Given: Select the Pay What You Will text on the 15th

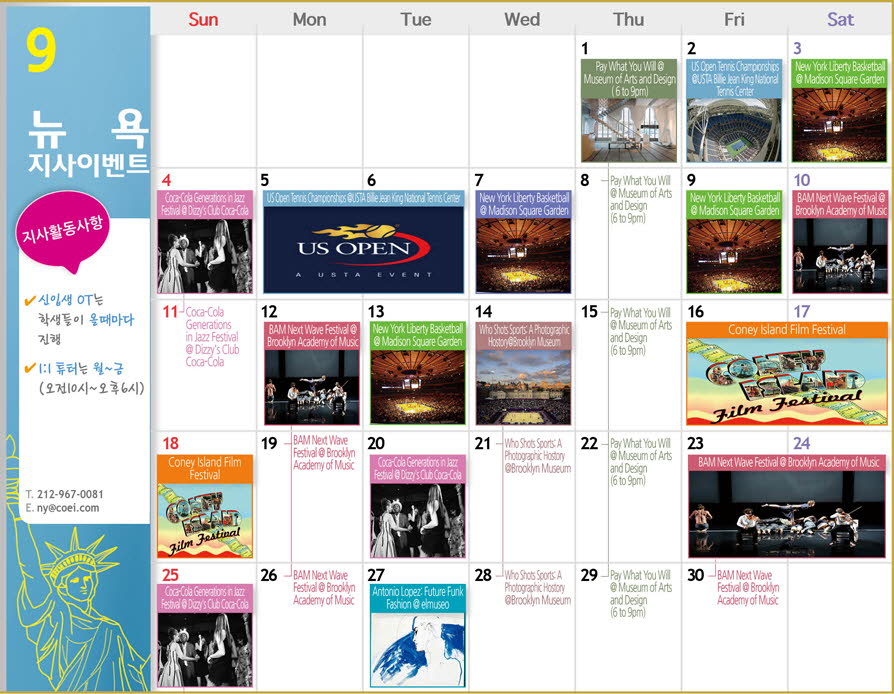Looking at the screenshot, I should 641,331.
